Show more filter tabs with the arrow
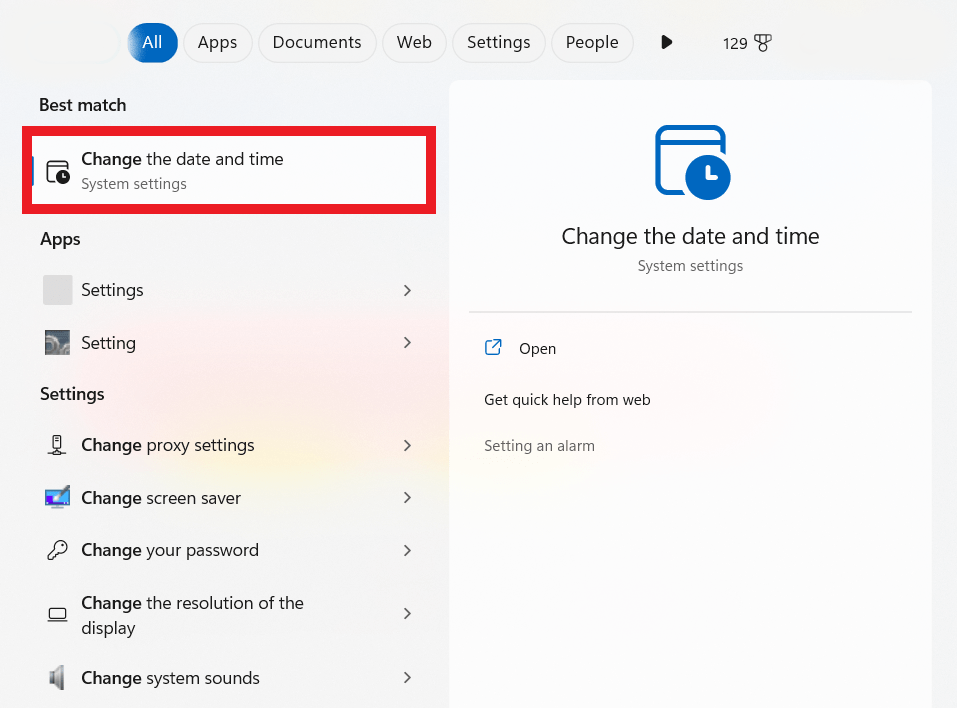This screenshot has width=957, height=708. coord(666,42)
